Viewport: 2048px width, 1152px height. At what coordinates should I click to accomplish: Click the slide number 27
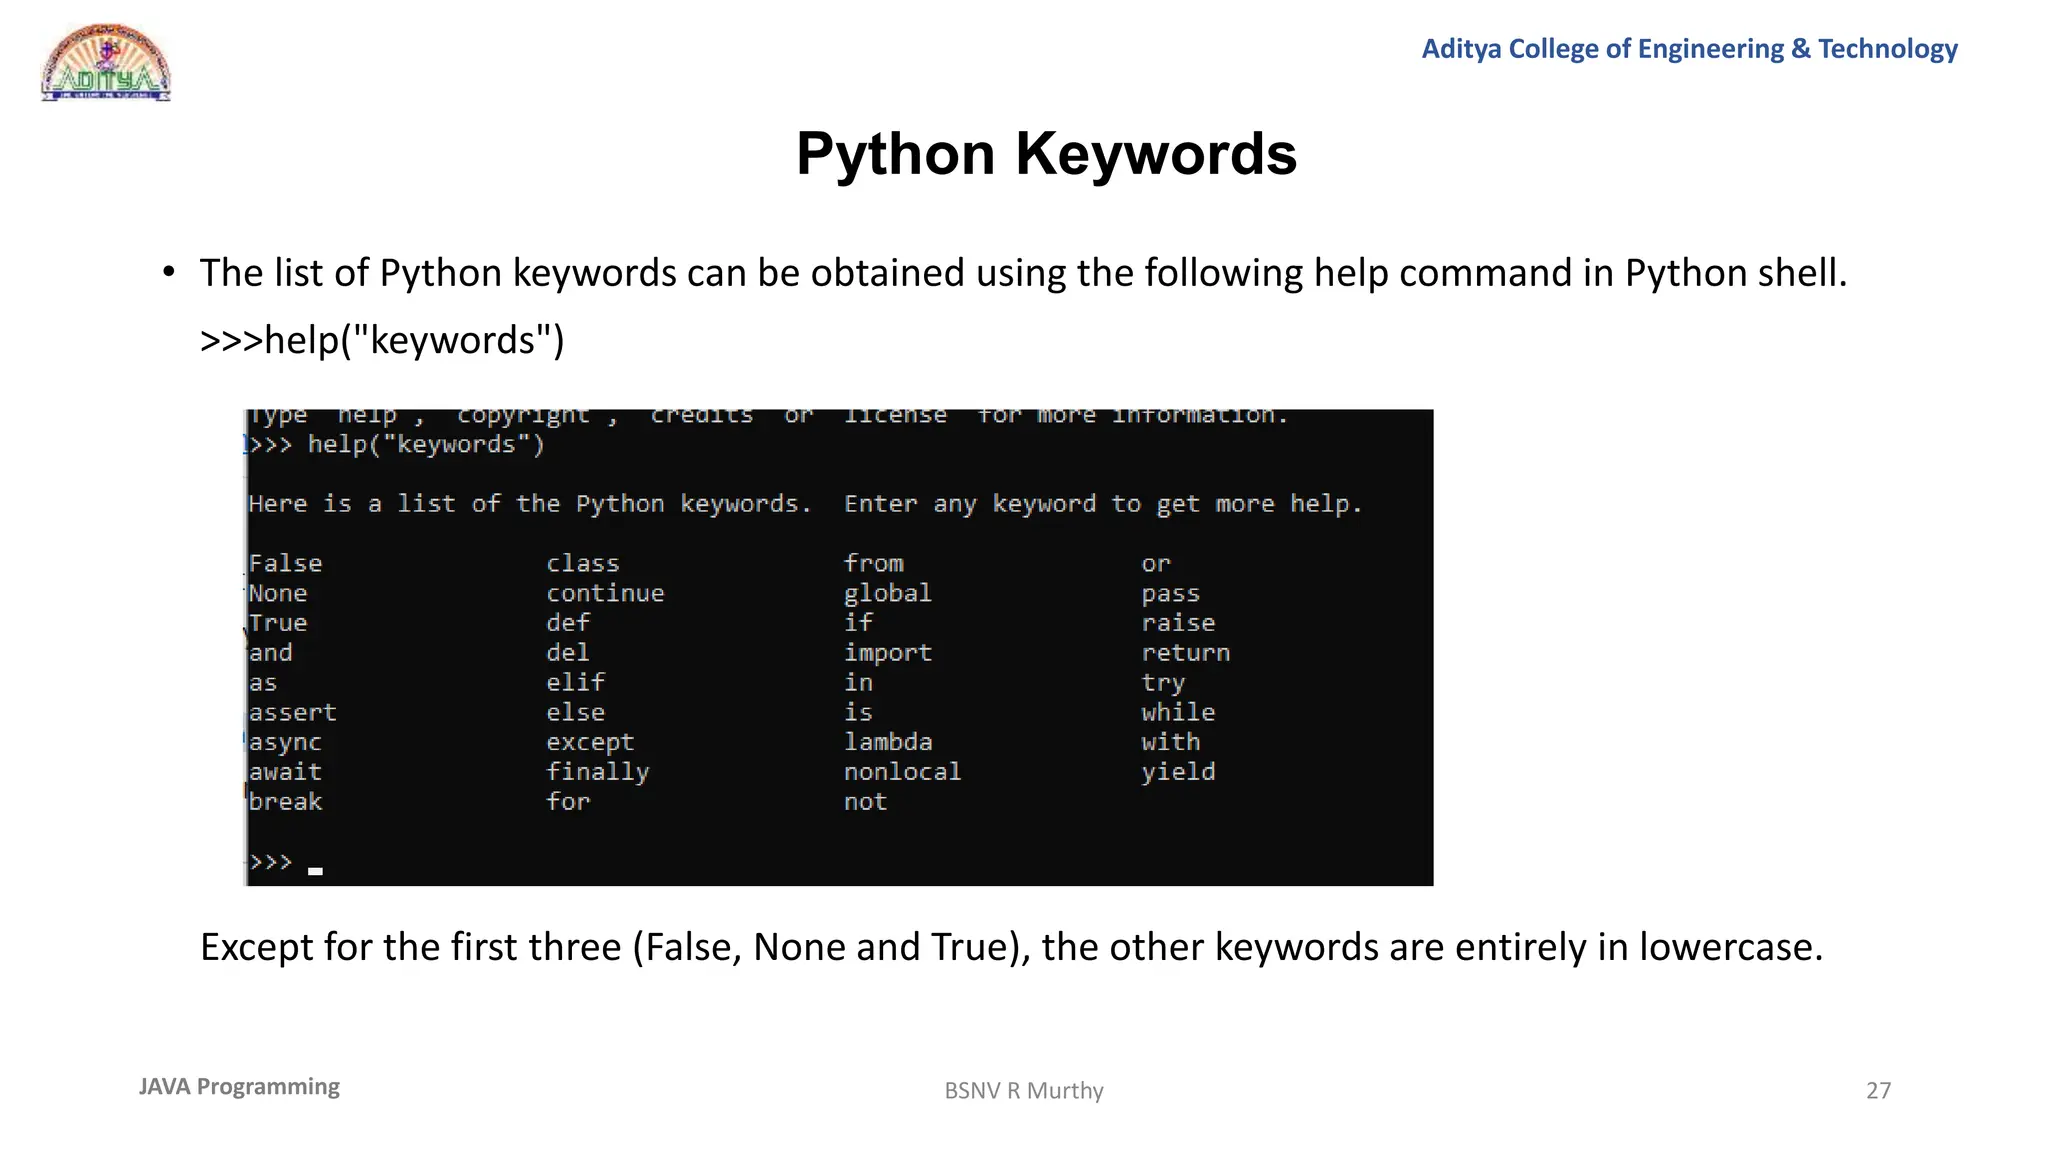(x=1879, y=1091)
